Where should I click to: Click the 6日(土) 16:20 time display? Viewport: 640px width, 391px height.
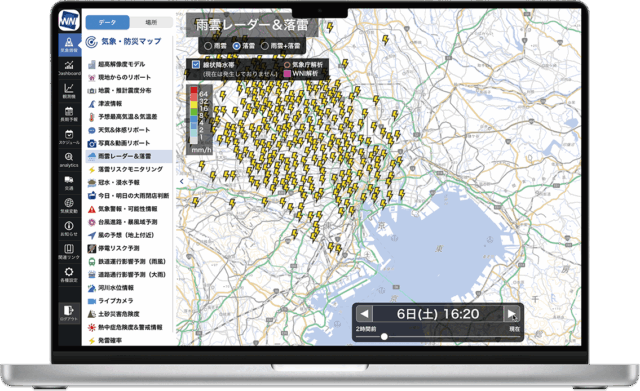tap(438, 314)
